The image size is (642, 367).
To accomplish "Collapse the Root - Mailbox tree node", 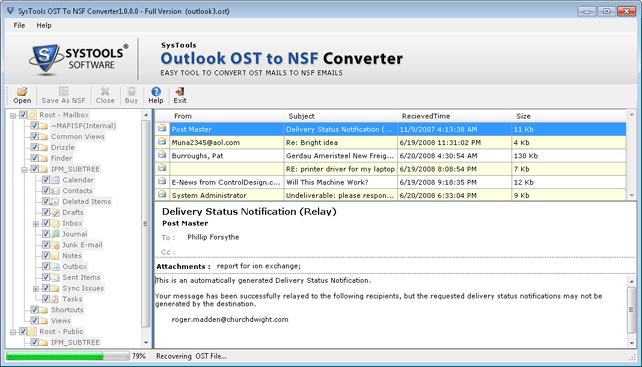I will pos(13,116).
